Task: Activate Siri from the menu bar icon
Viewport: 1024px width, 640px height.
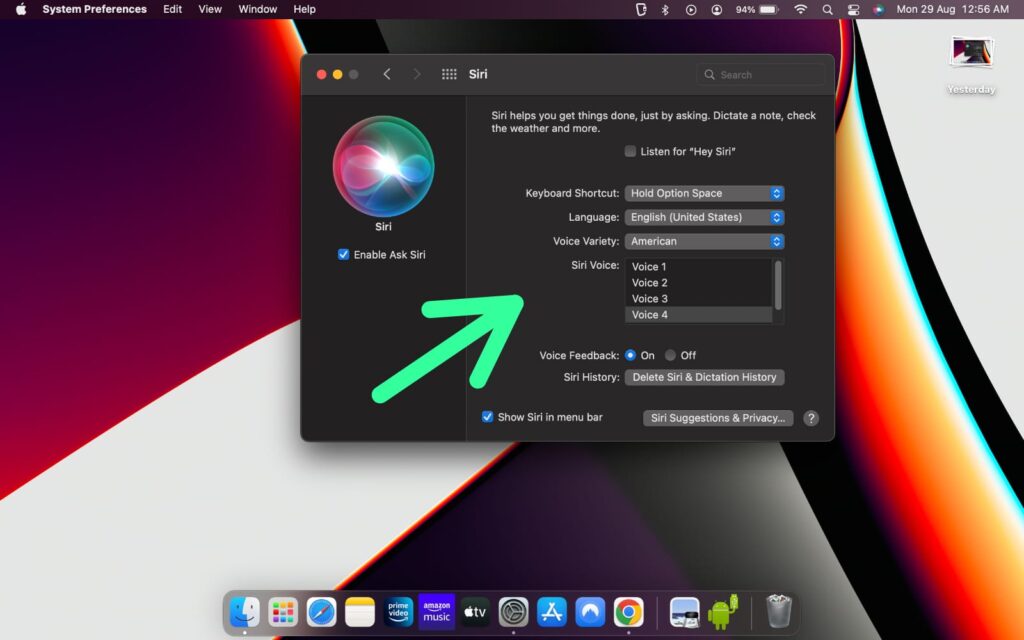Action: pyautogui.click(x=878, y=9)
